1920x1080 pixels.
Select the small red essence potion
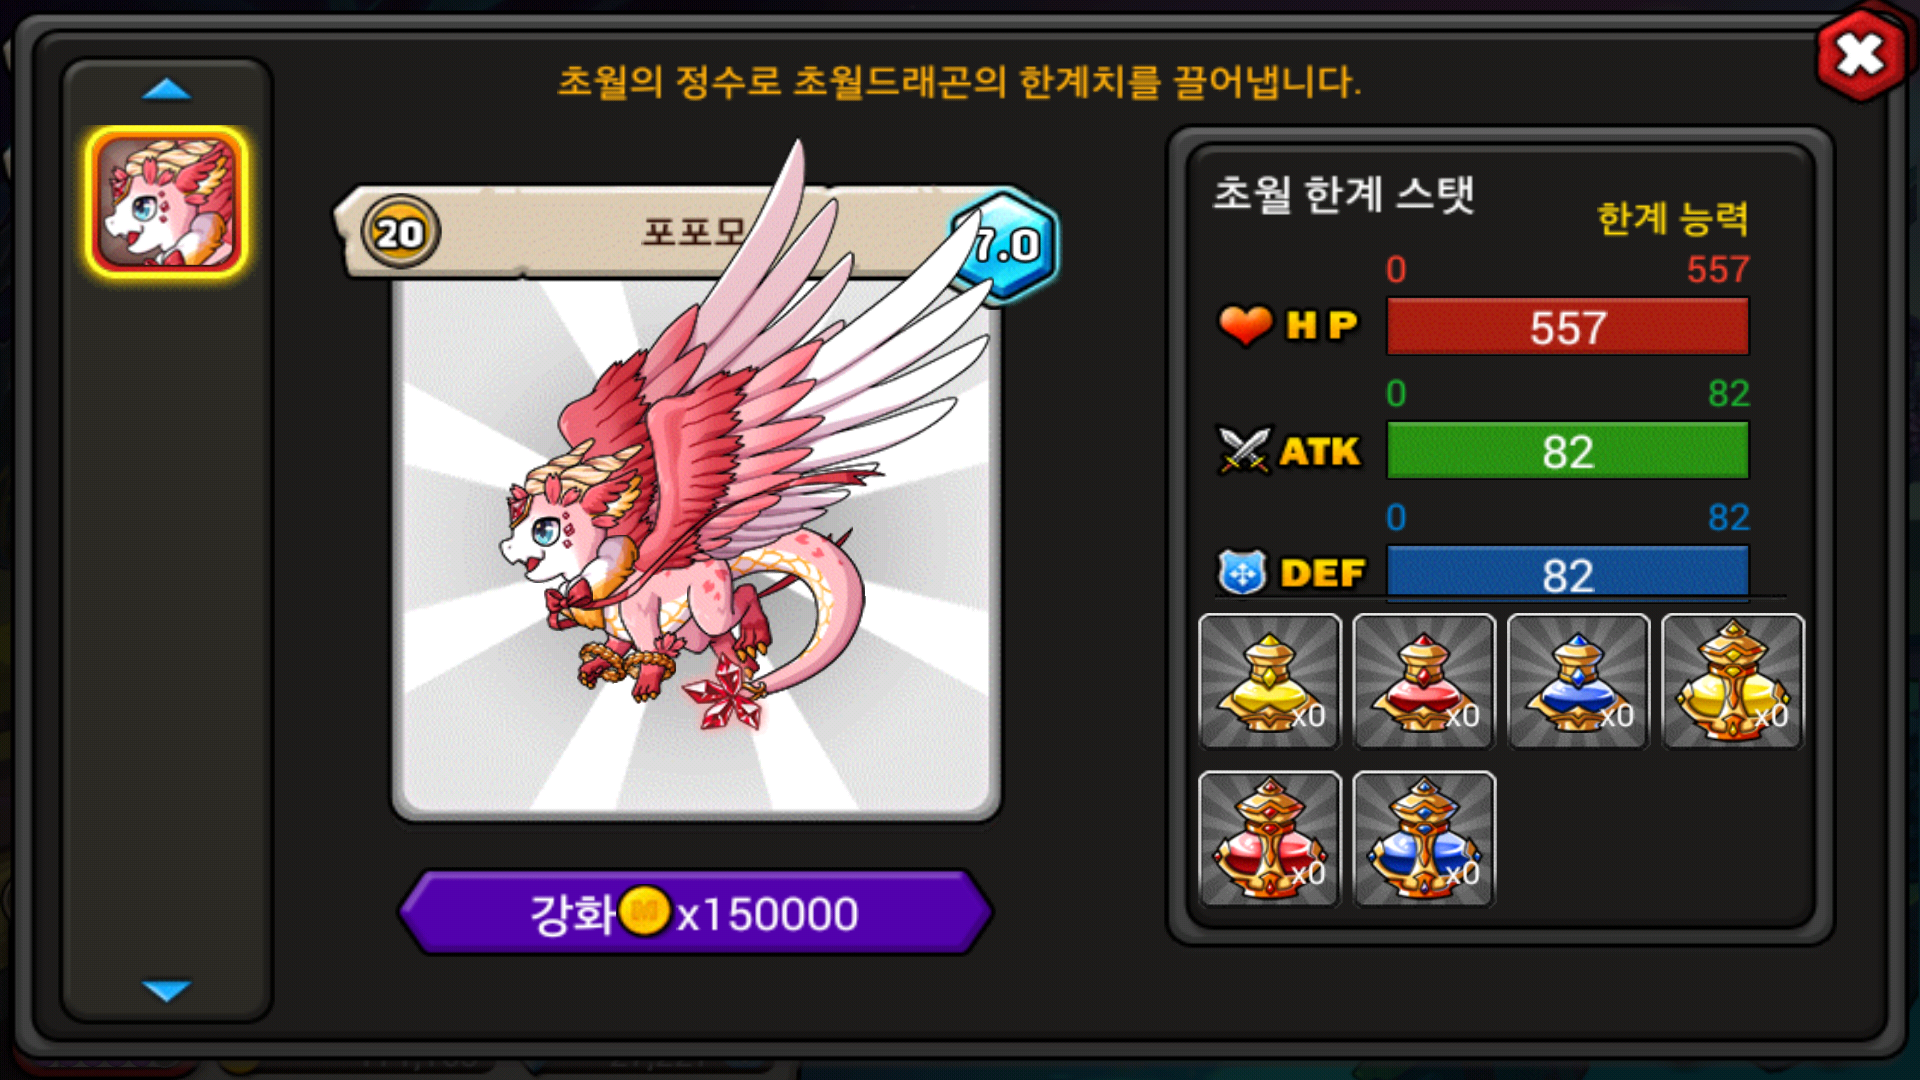tap(1424, 681)
